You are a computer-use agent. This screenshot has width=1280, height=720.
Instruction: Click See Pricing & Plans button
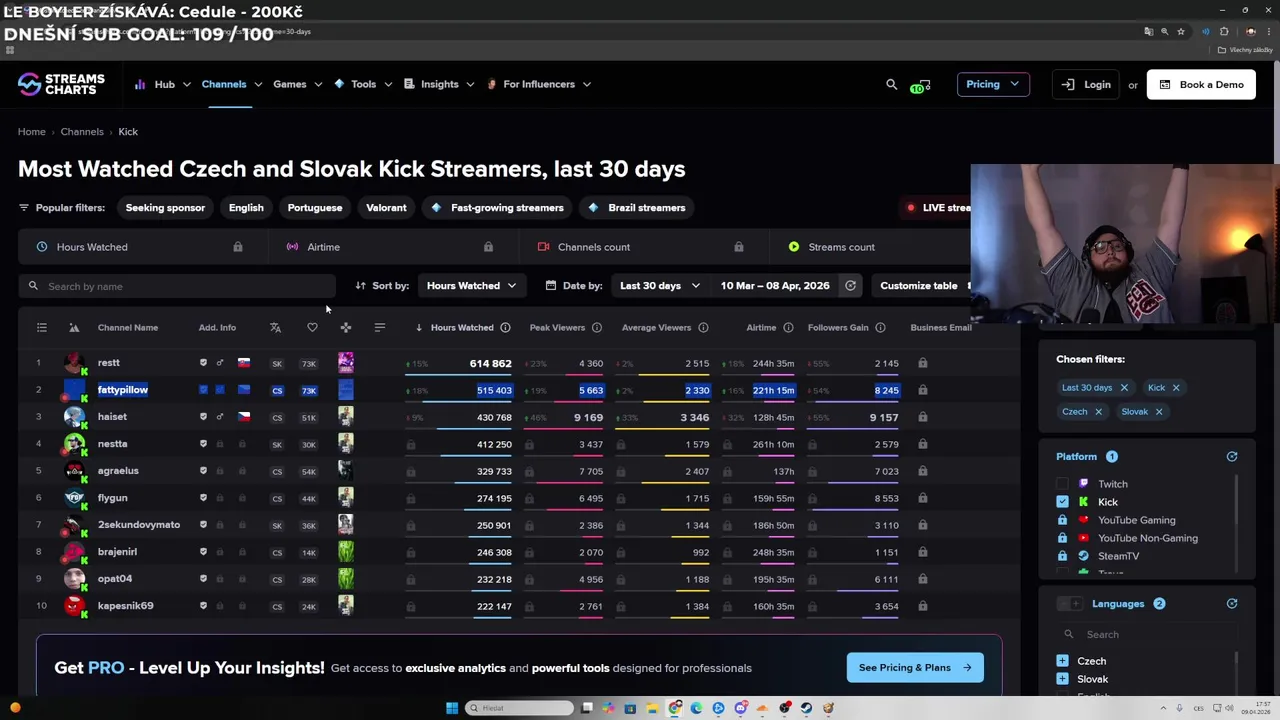[915, 668]
